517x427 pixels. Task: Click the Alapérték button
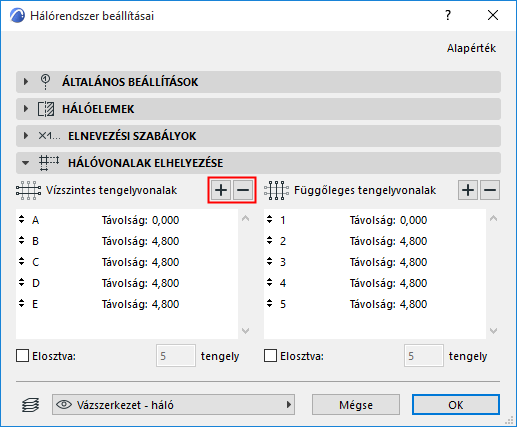(471, 48)
